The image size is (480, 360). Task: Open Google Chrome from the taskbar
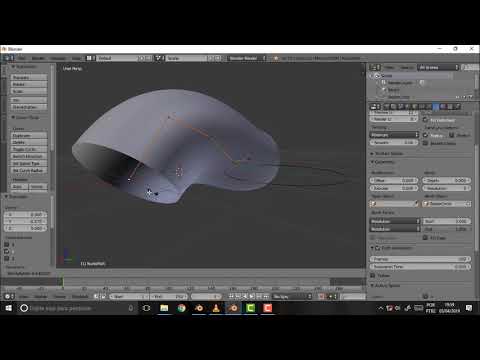coord(181,308)
